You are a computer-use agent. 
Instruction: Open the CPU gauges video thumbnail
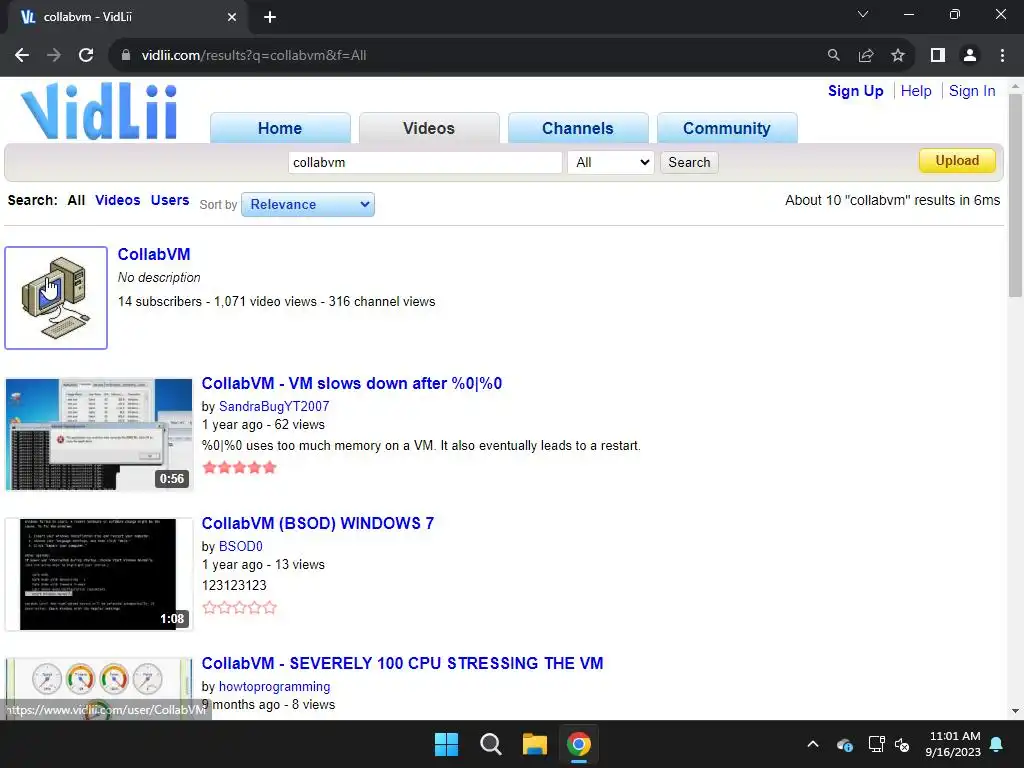pos(99,689)
